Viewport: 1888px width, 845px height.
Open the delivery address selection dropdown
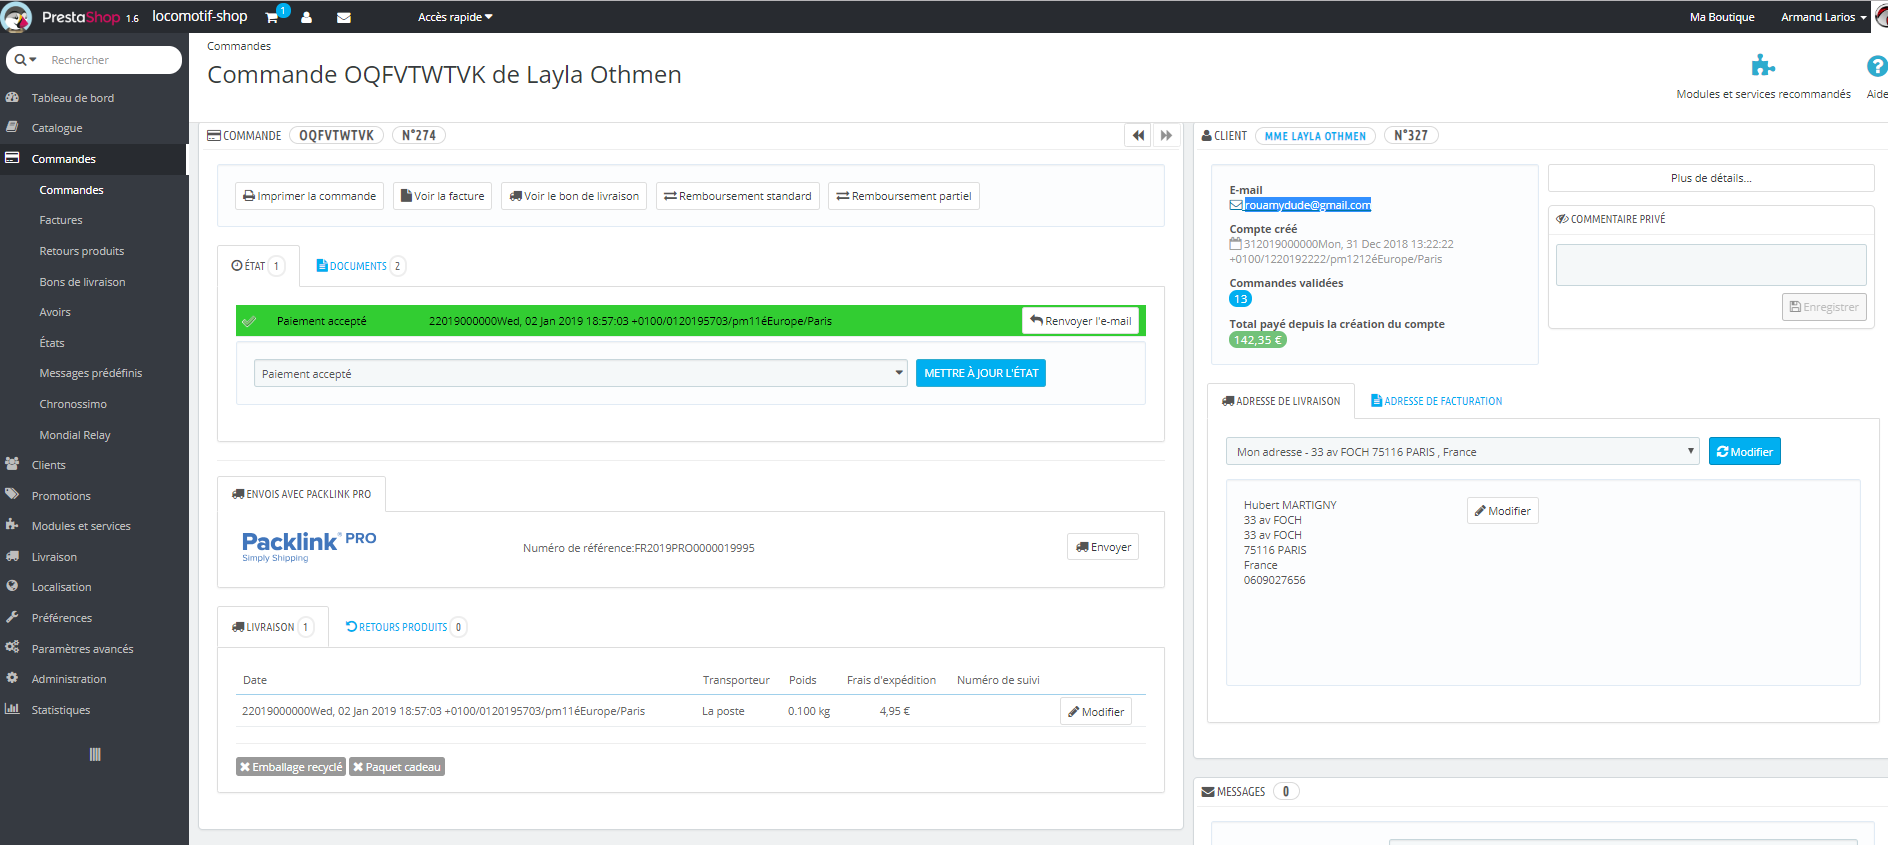[x=1462, y=451]
